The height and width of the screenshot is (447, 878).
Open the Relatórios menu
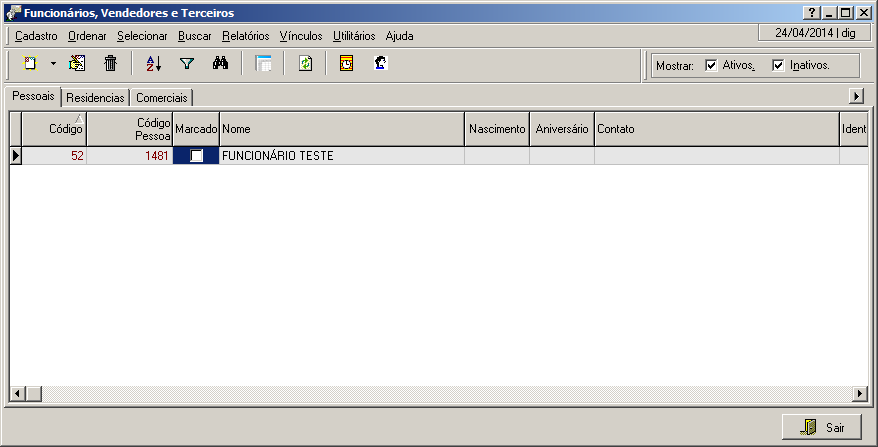pyautogui.click(x=245, y=36)
